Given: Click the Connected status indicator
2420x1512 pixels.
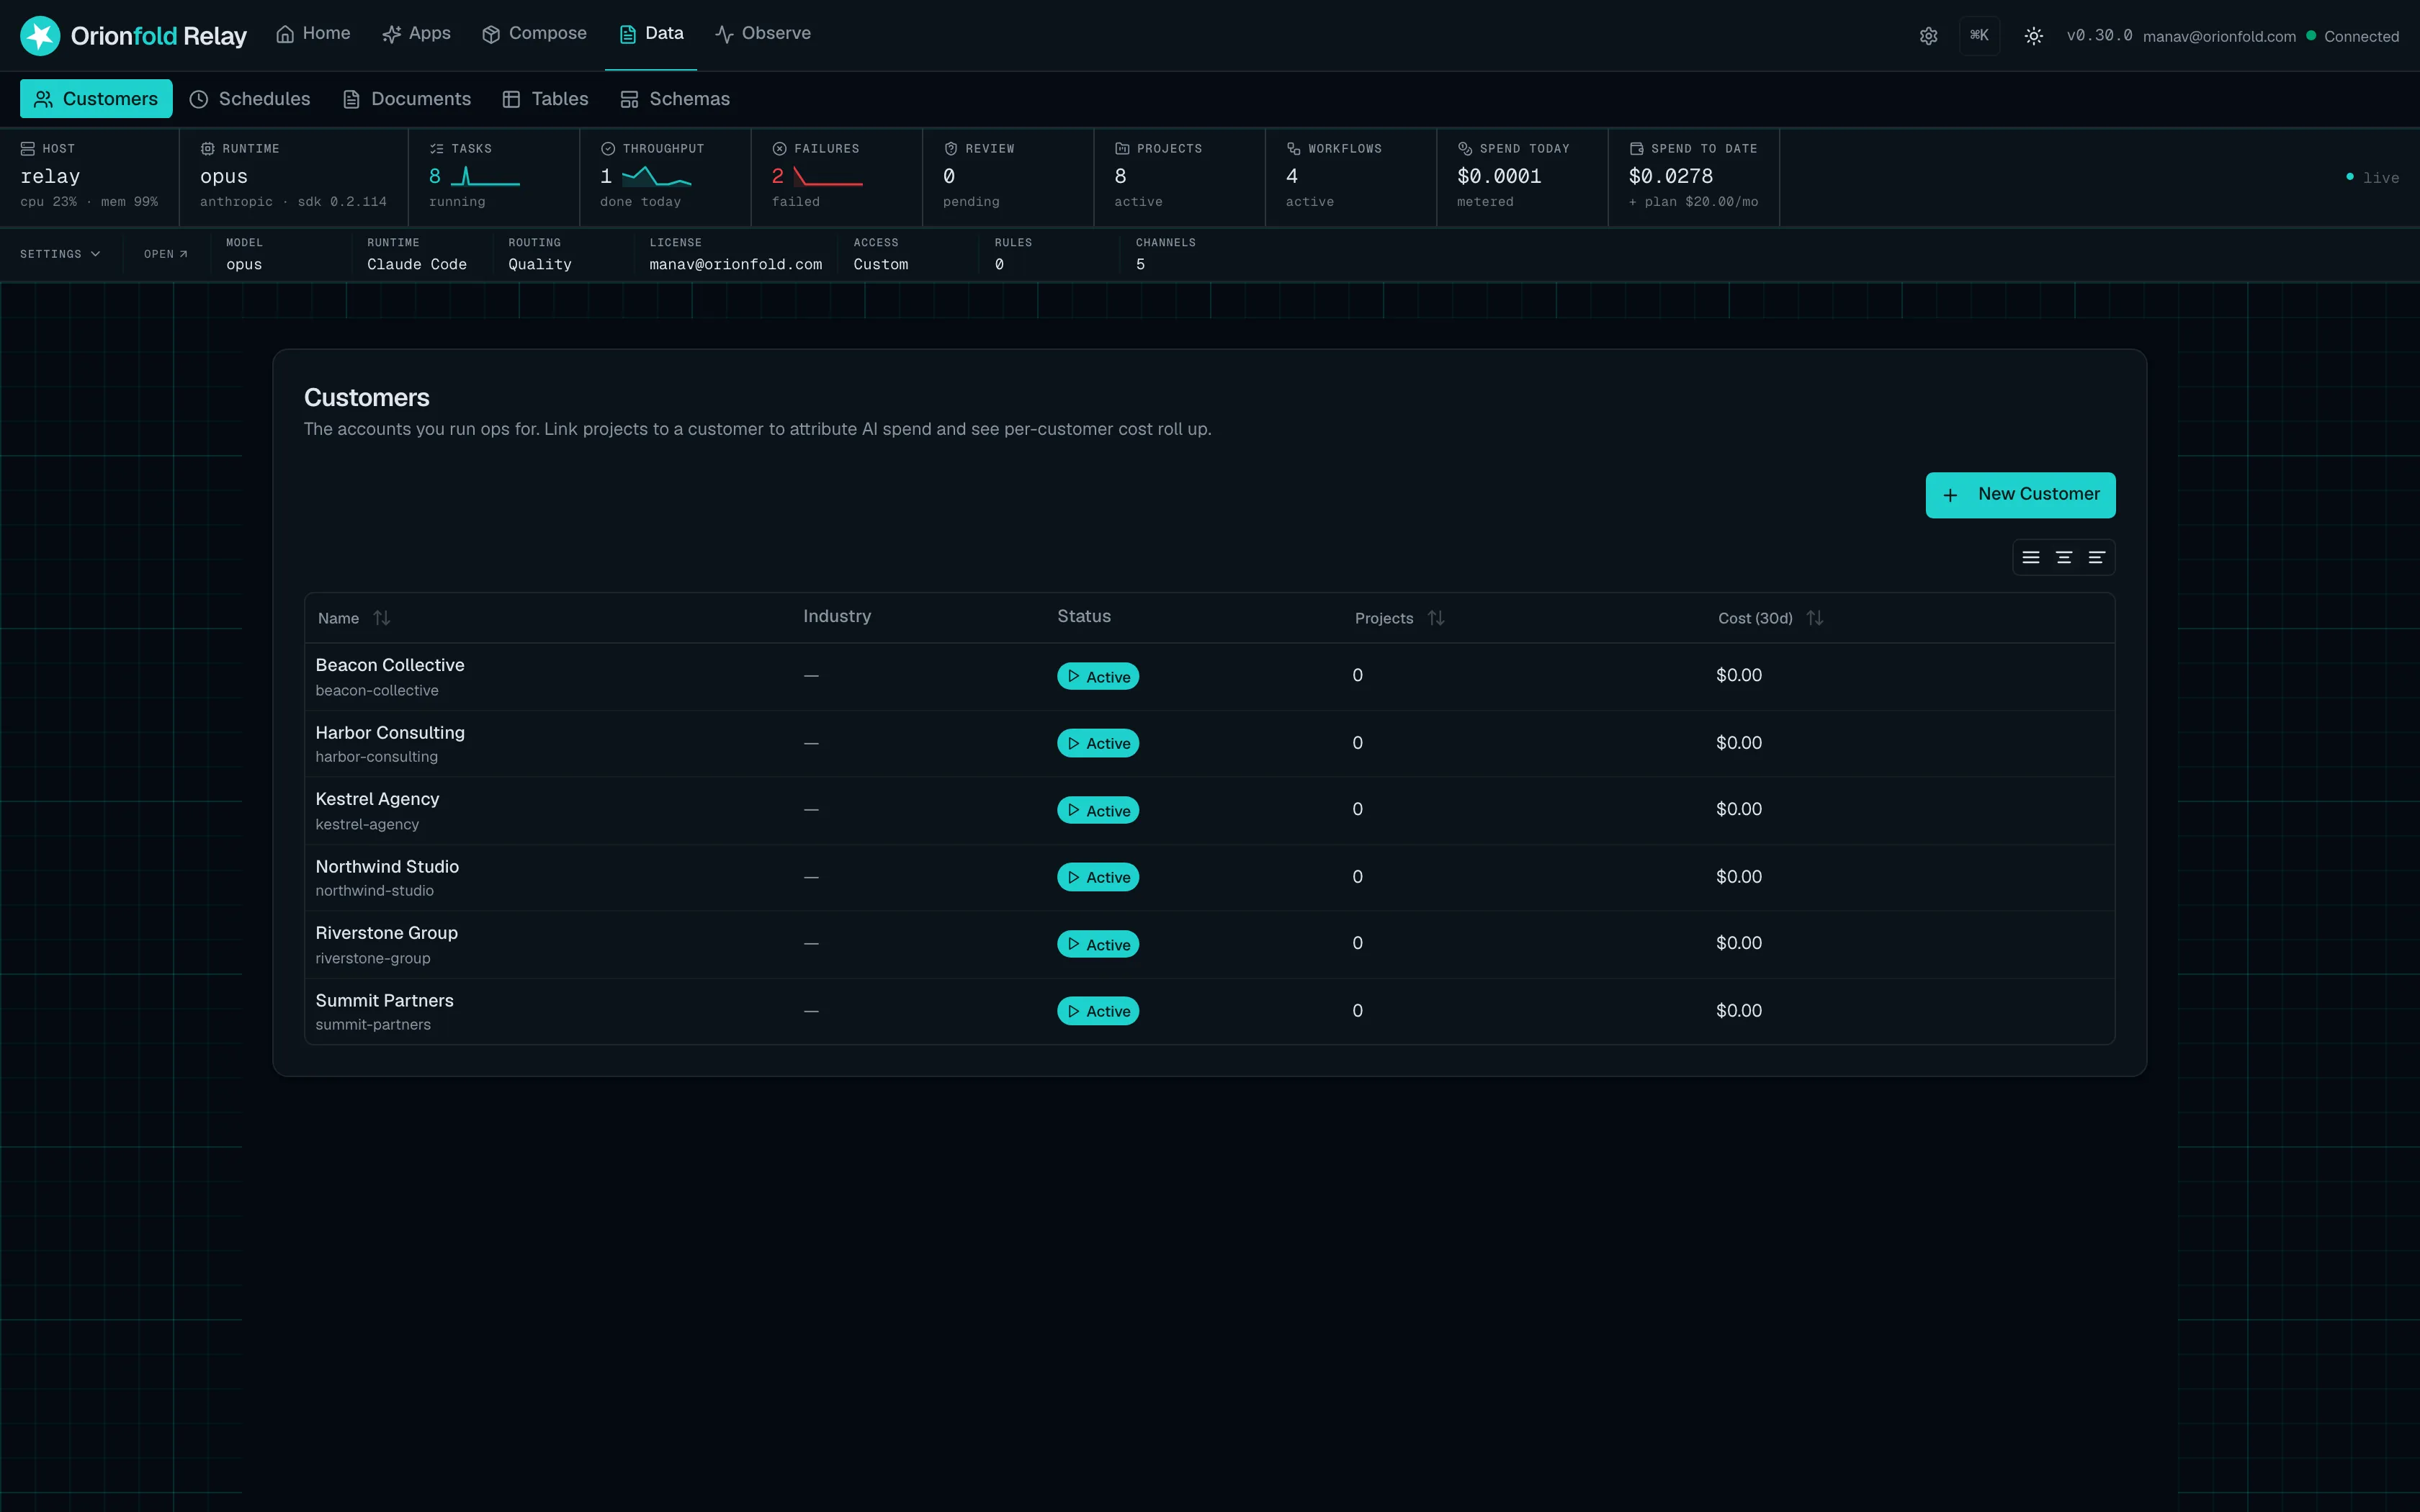Looking at the screenshot, I should pyautogui.click(x=2352, y=36).
